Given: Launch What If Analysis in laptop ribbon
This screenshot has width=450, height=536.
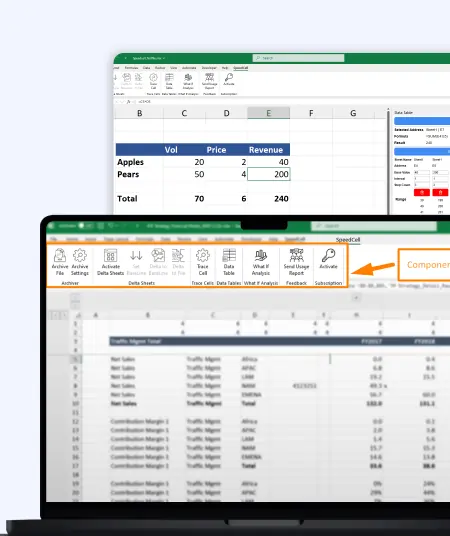Looking at the screenshot, I should (261, 262).
